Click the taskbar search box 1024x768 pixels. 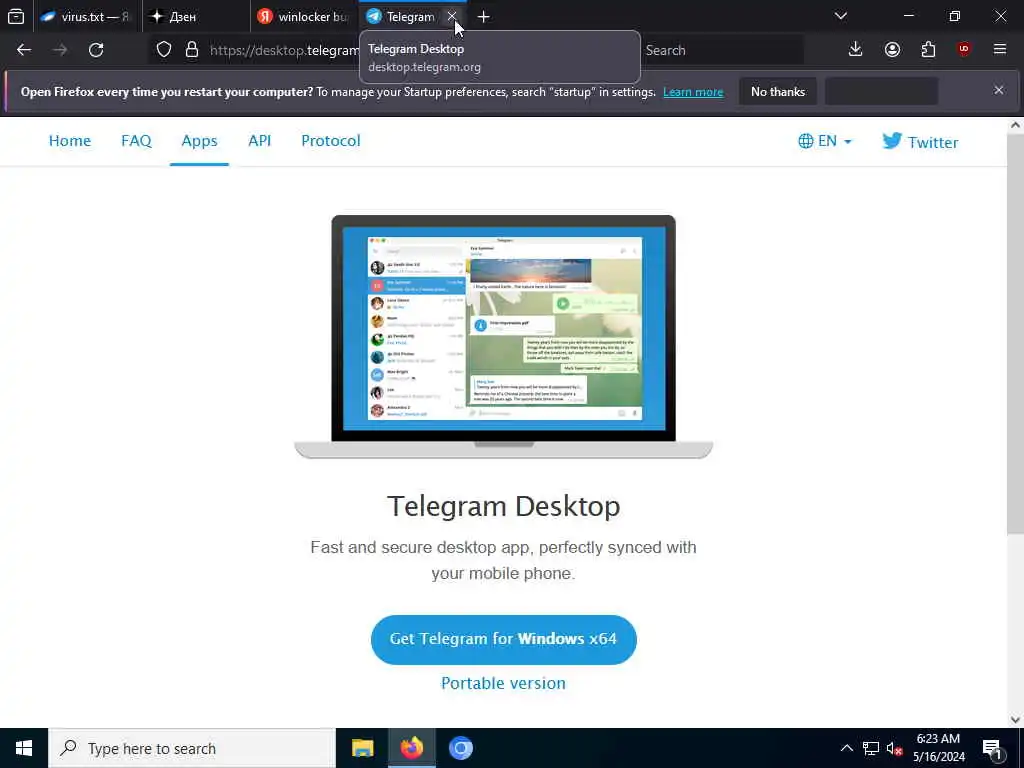click(191, 748)
